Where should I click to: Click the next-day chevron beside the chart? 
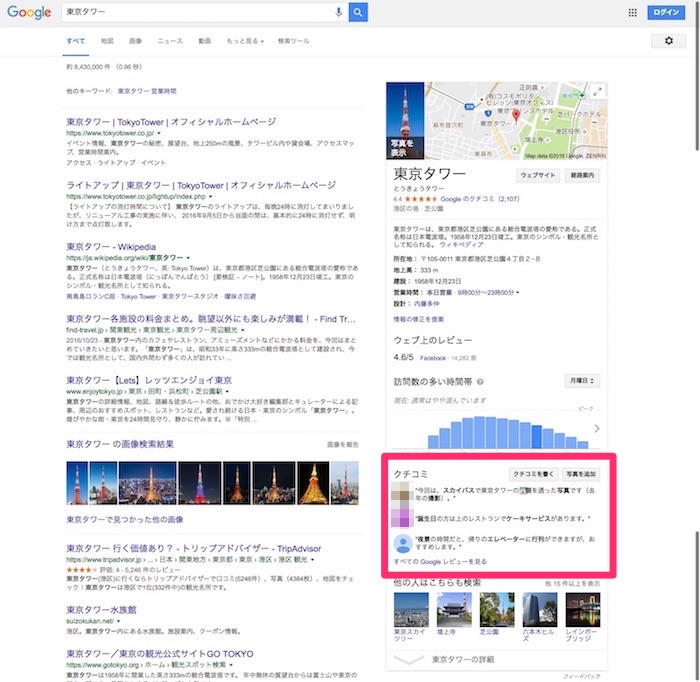click(x=597, y=428)
